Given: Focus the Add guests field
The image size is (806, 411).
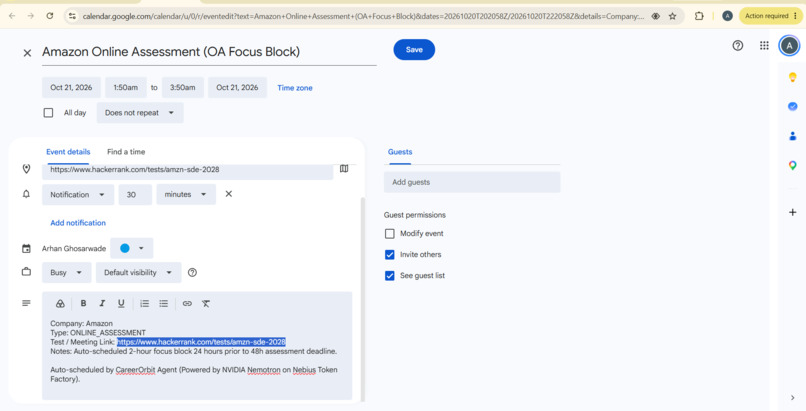Looking at the screenshot, I should (x=472, y=182).
